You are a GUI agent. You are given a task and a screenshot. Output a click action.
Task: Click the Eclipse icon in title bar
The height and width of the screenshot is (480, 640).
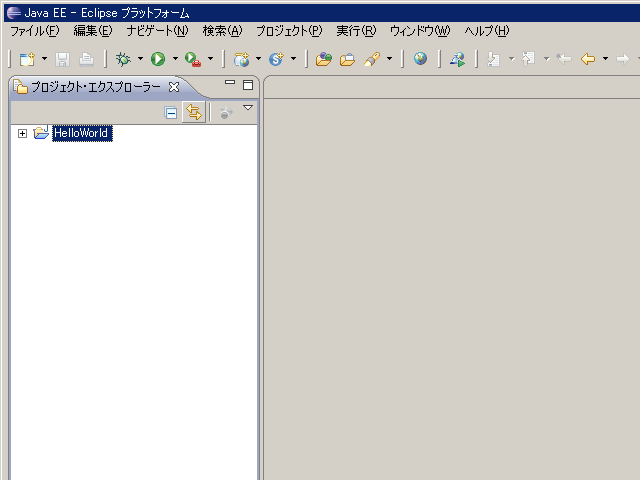[x=13, y=13]
